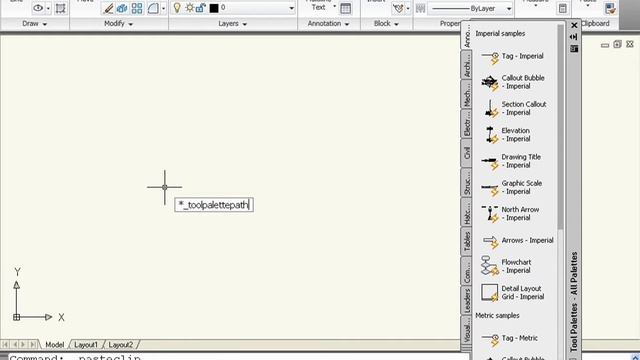Click the tool palette vertical scrollbar

[x=560, y=127]
